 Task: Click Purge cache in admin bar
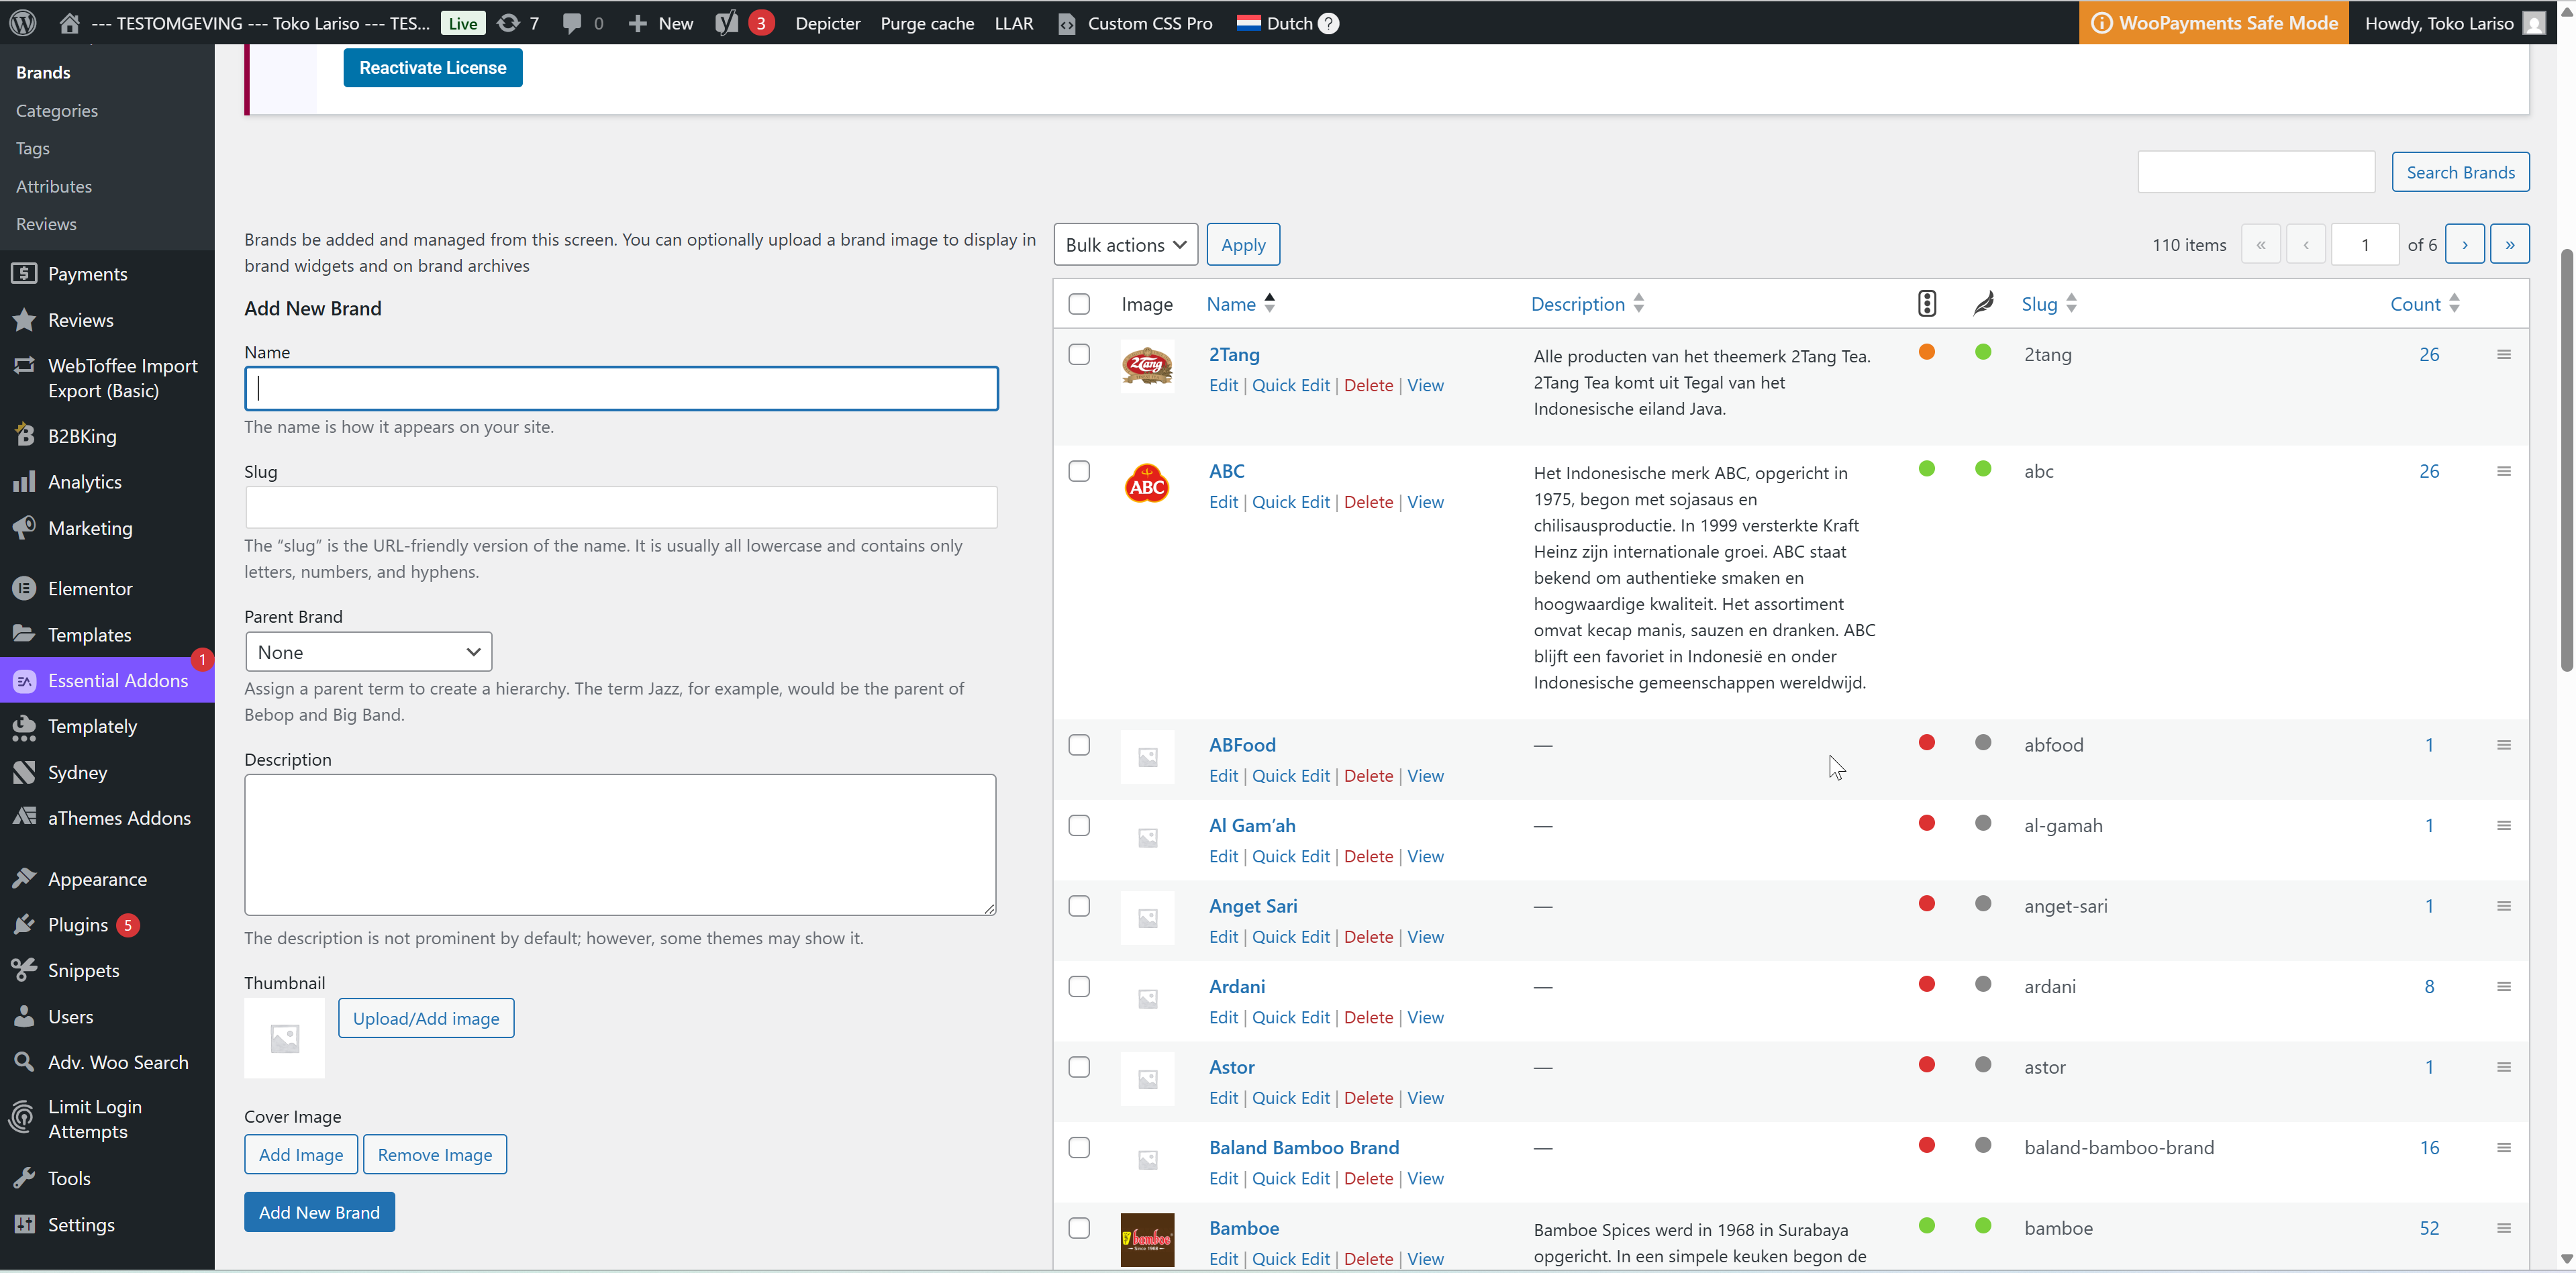click(x=927, y=23)
